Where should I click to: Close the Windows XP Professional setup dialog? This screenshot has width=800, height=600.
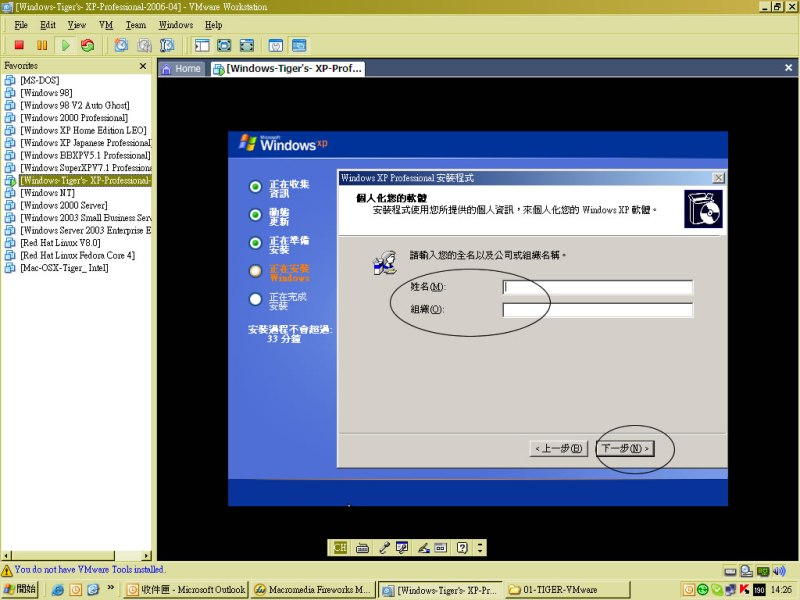click(718, 178)
